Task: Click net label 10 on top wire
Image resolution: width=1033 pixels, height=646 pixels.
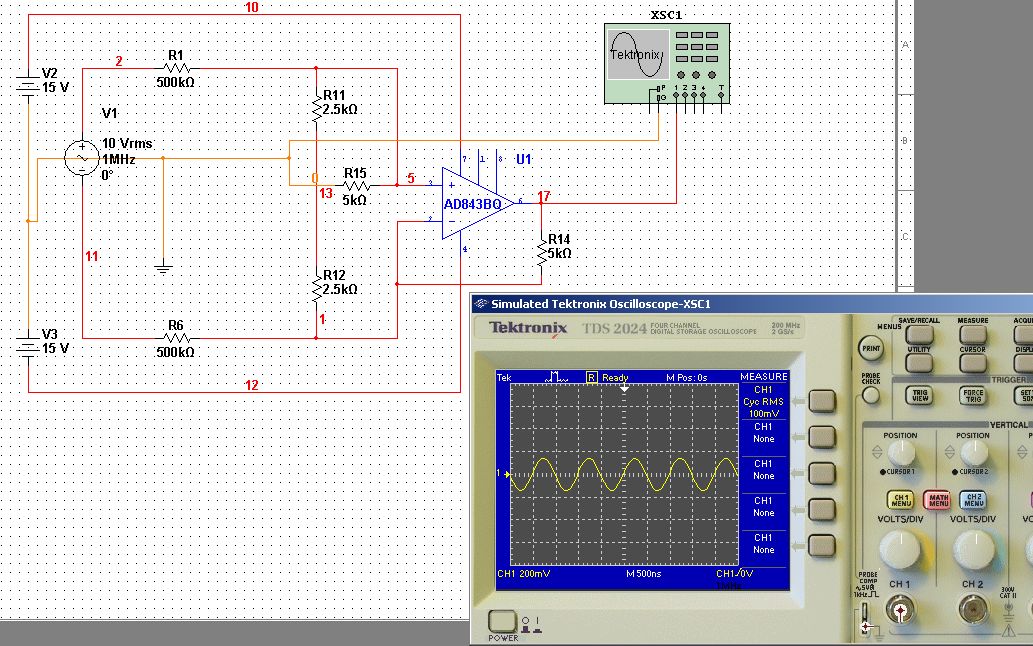Action: pyautogui.click(x=252, y=7)
